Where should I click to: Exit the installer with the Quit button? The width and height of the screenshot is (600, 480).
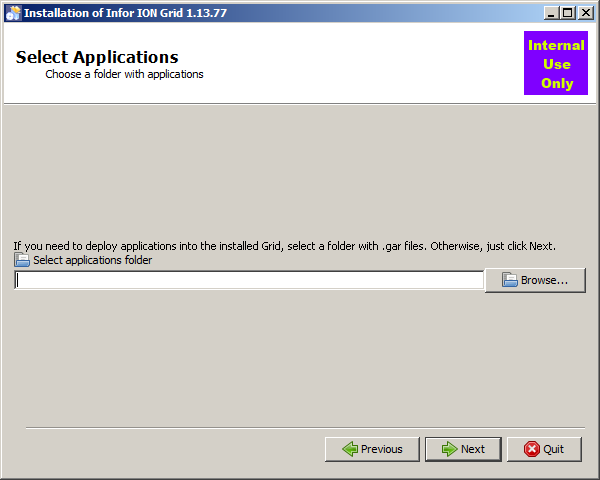tap(544, 449)
